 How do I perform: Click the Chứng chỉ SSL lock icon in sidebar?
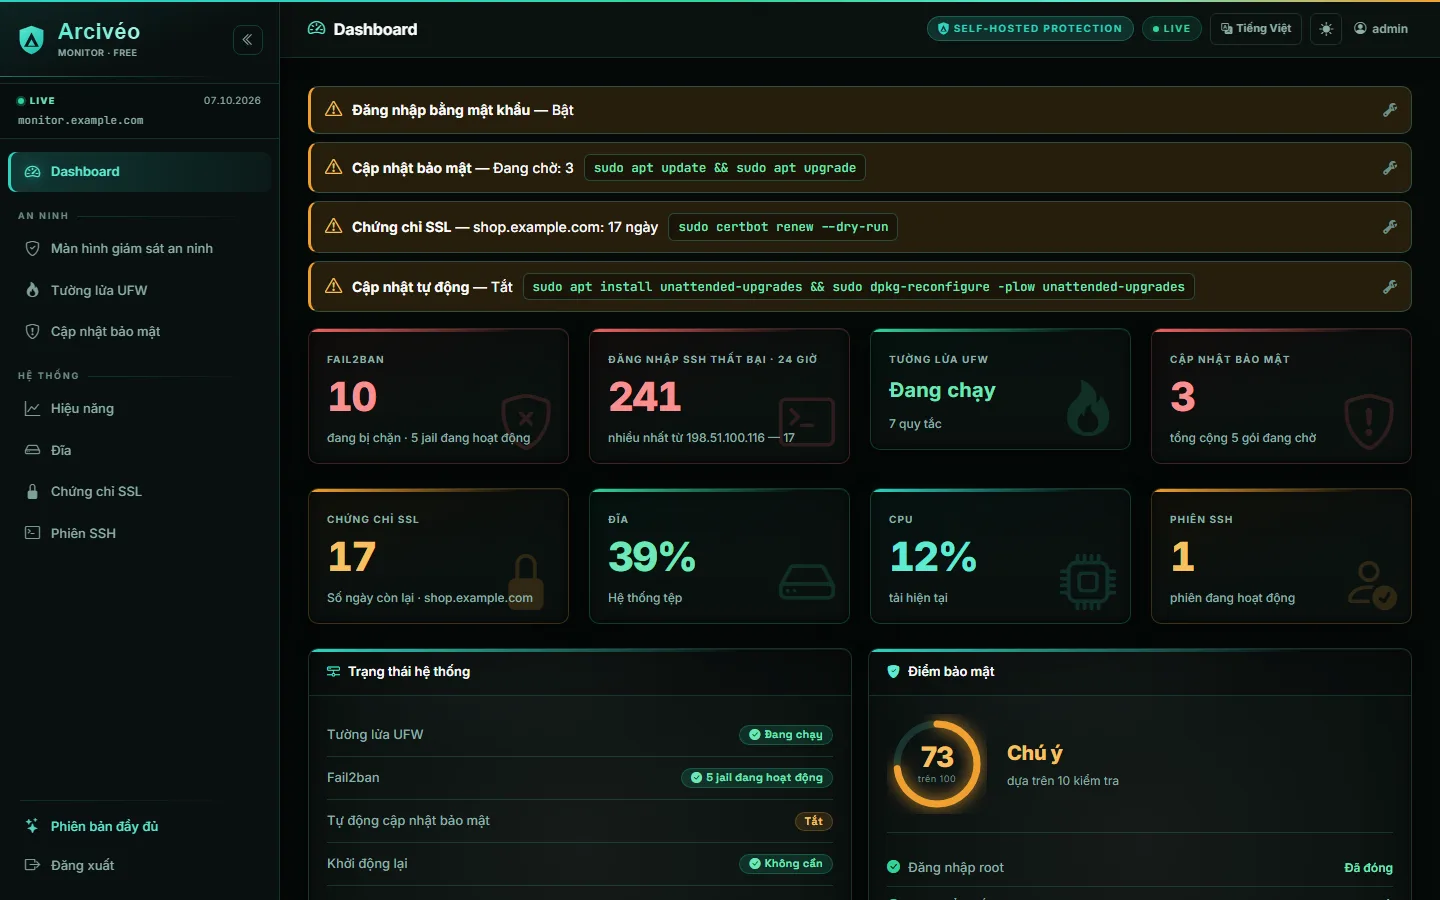click(x=32, y=492)
